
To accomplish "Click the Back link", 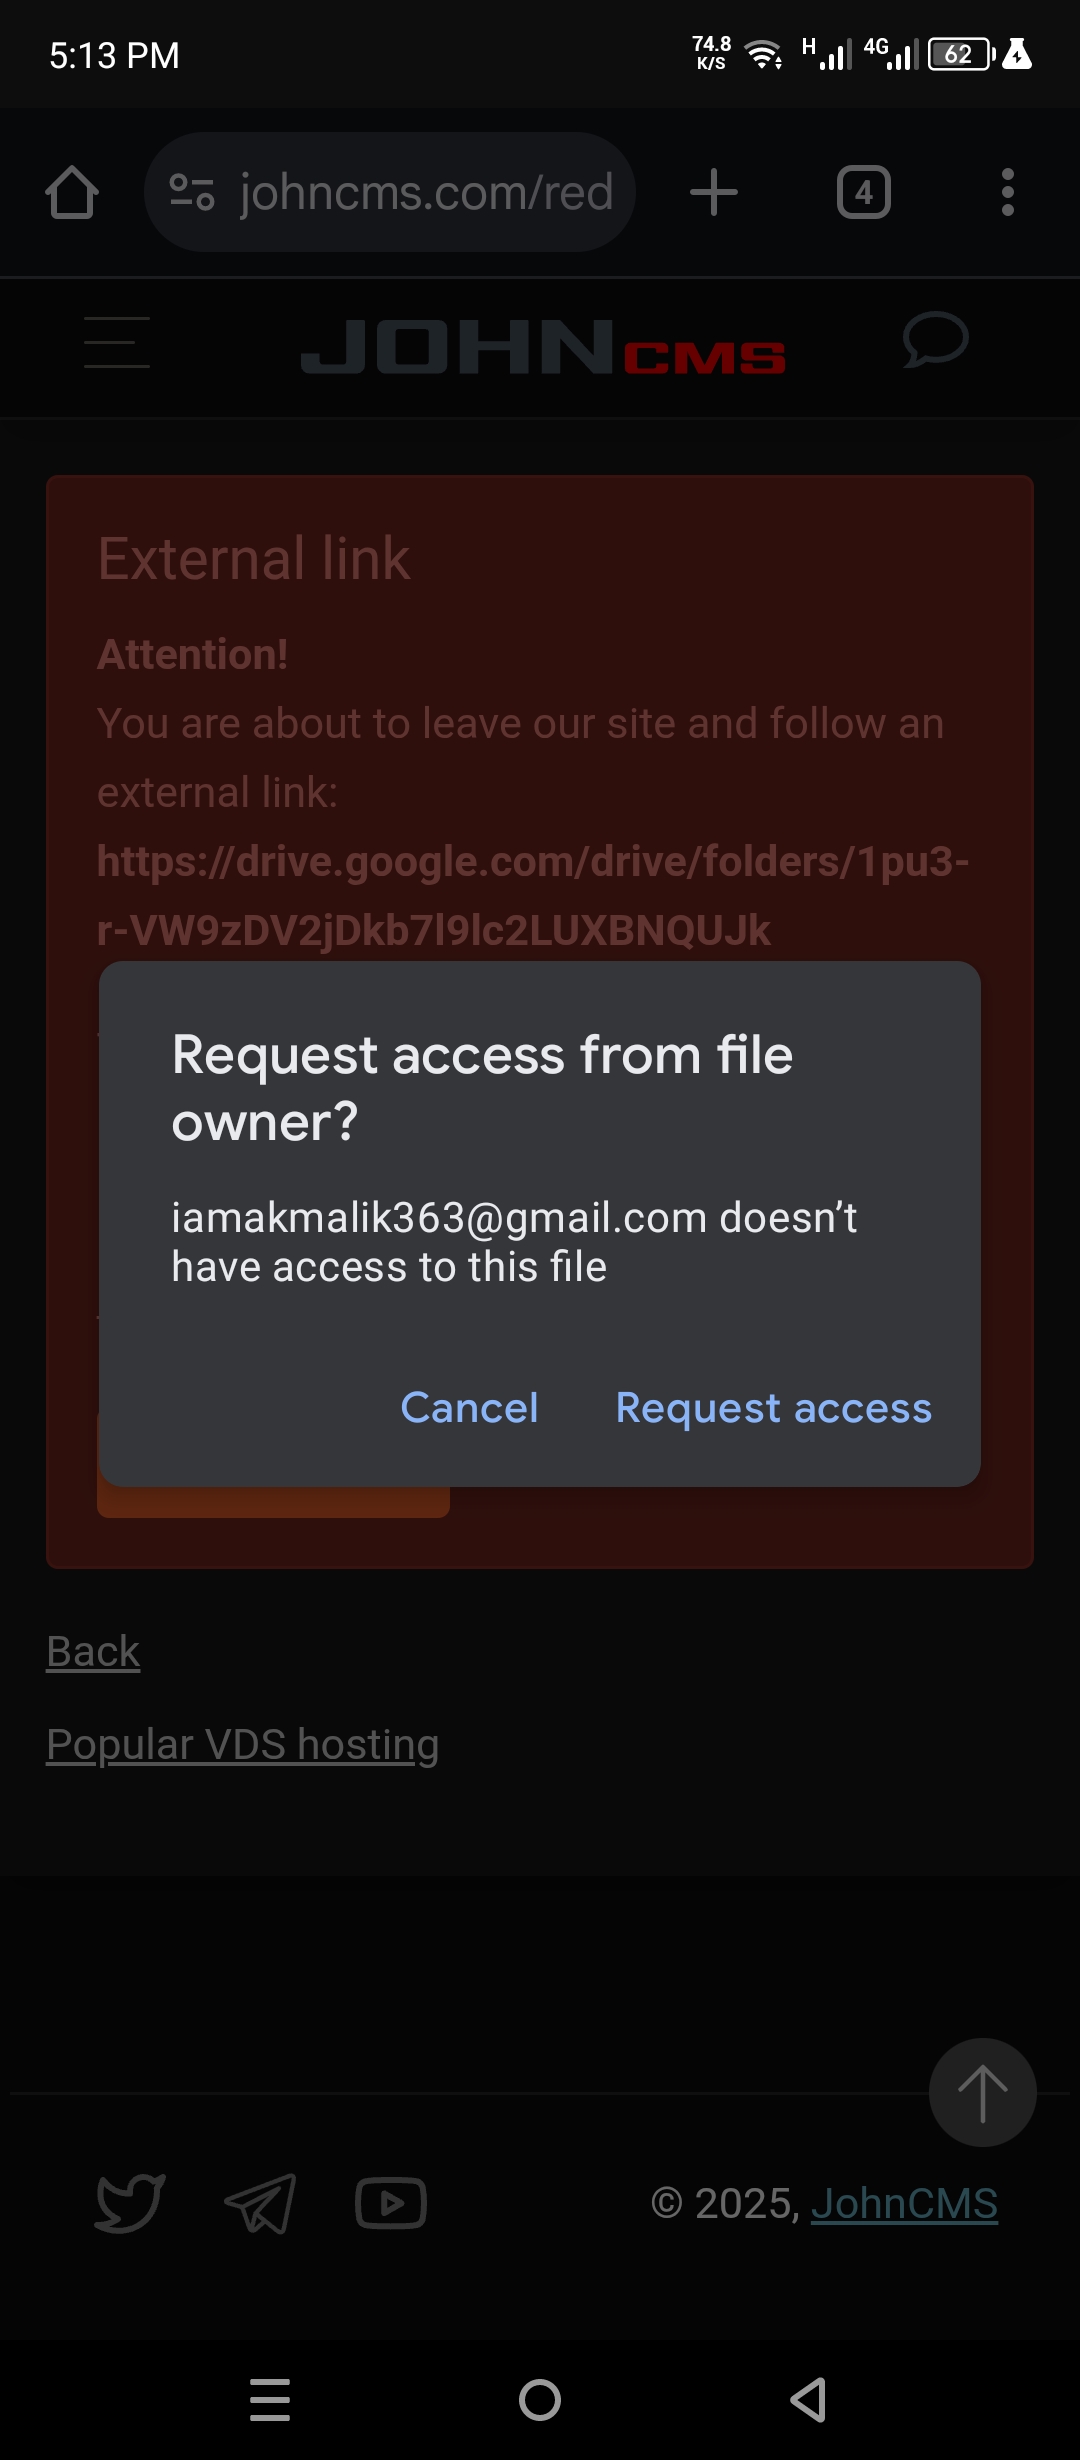I will (93, 1652).
